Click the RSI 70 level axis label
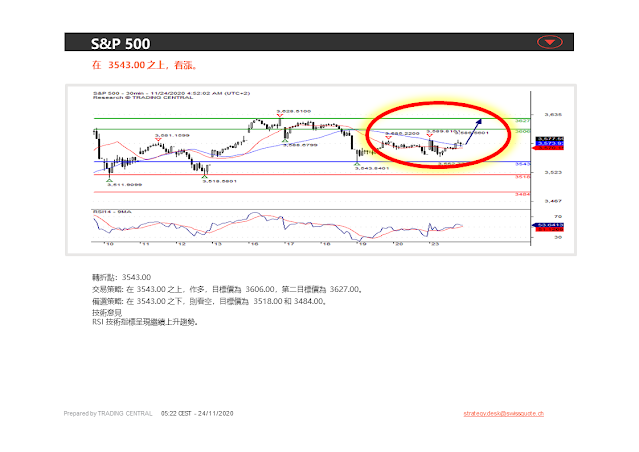Viewport: 639px width, 452px height. (557, 216)
